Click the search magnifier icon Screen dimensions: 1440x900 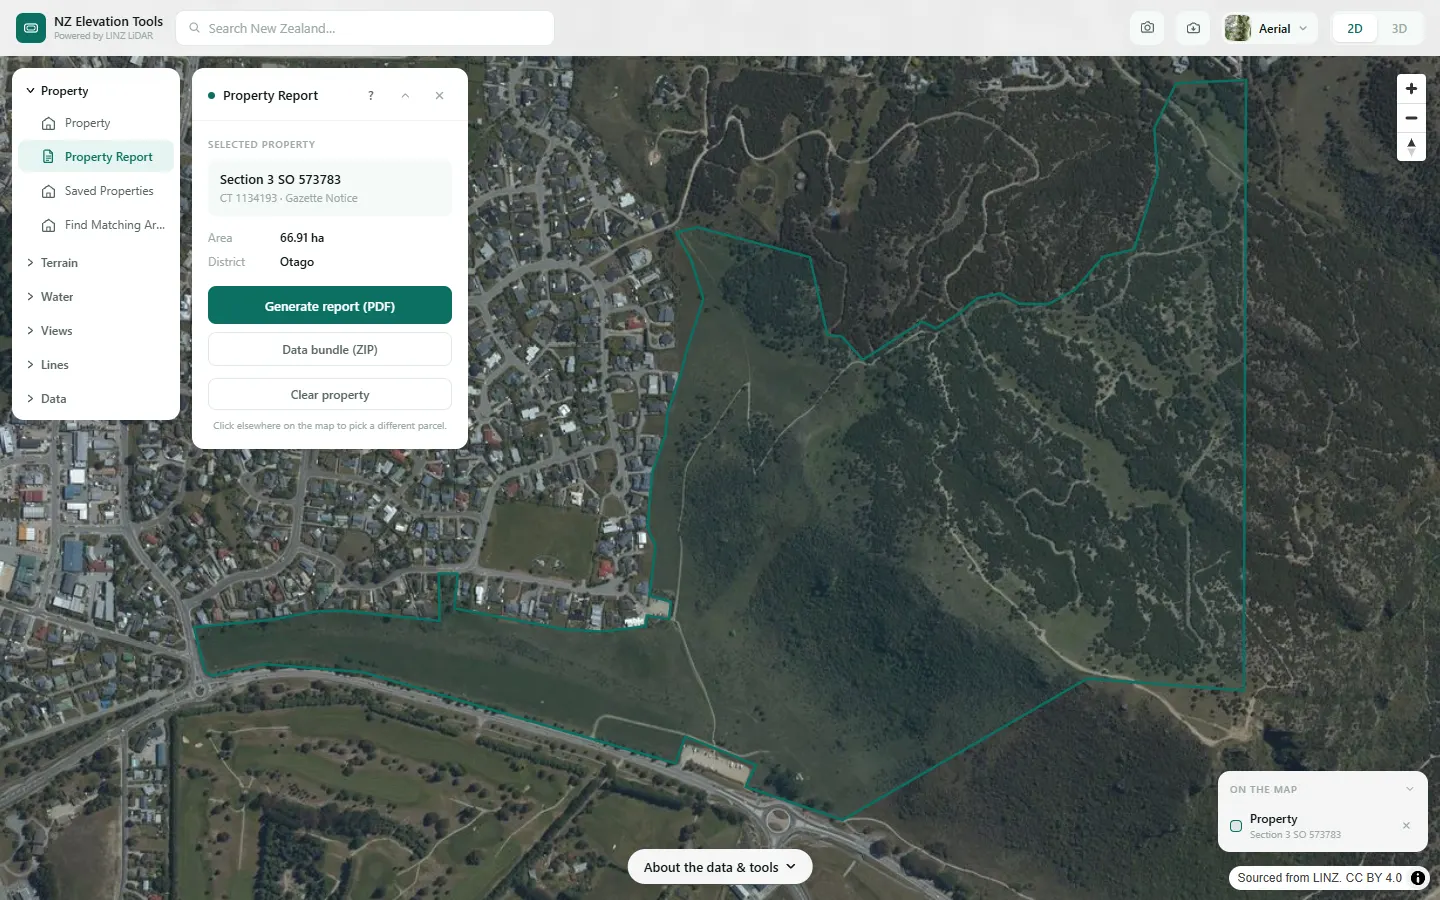click(195, 28)
